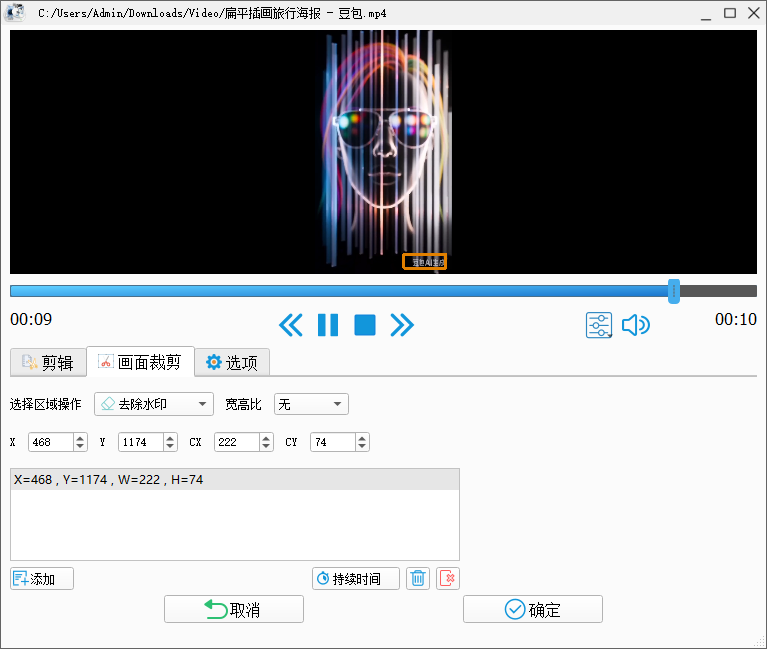Confirm with the 确定 button
Image resolution: width=767 pixels, height=649 pixels.
[532, 609]
